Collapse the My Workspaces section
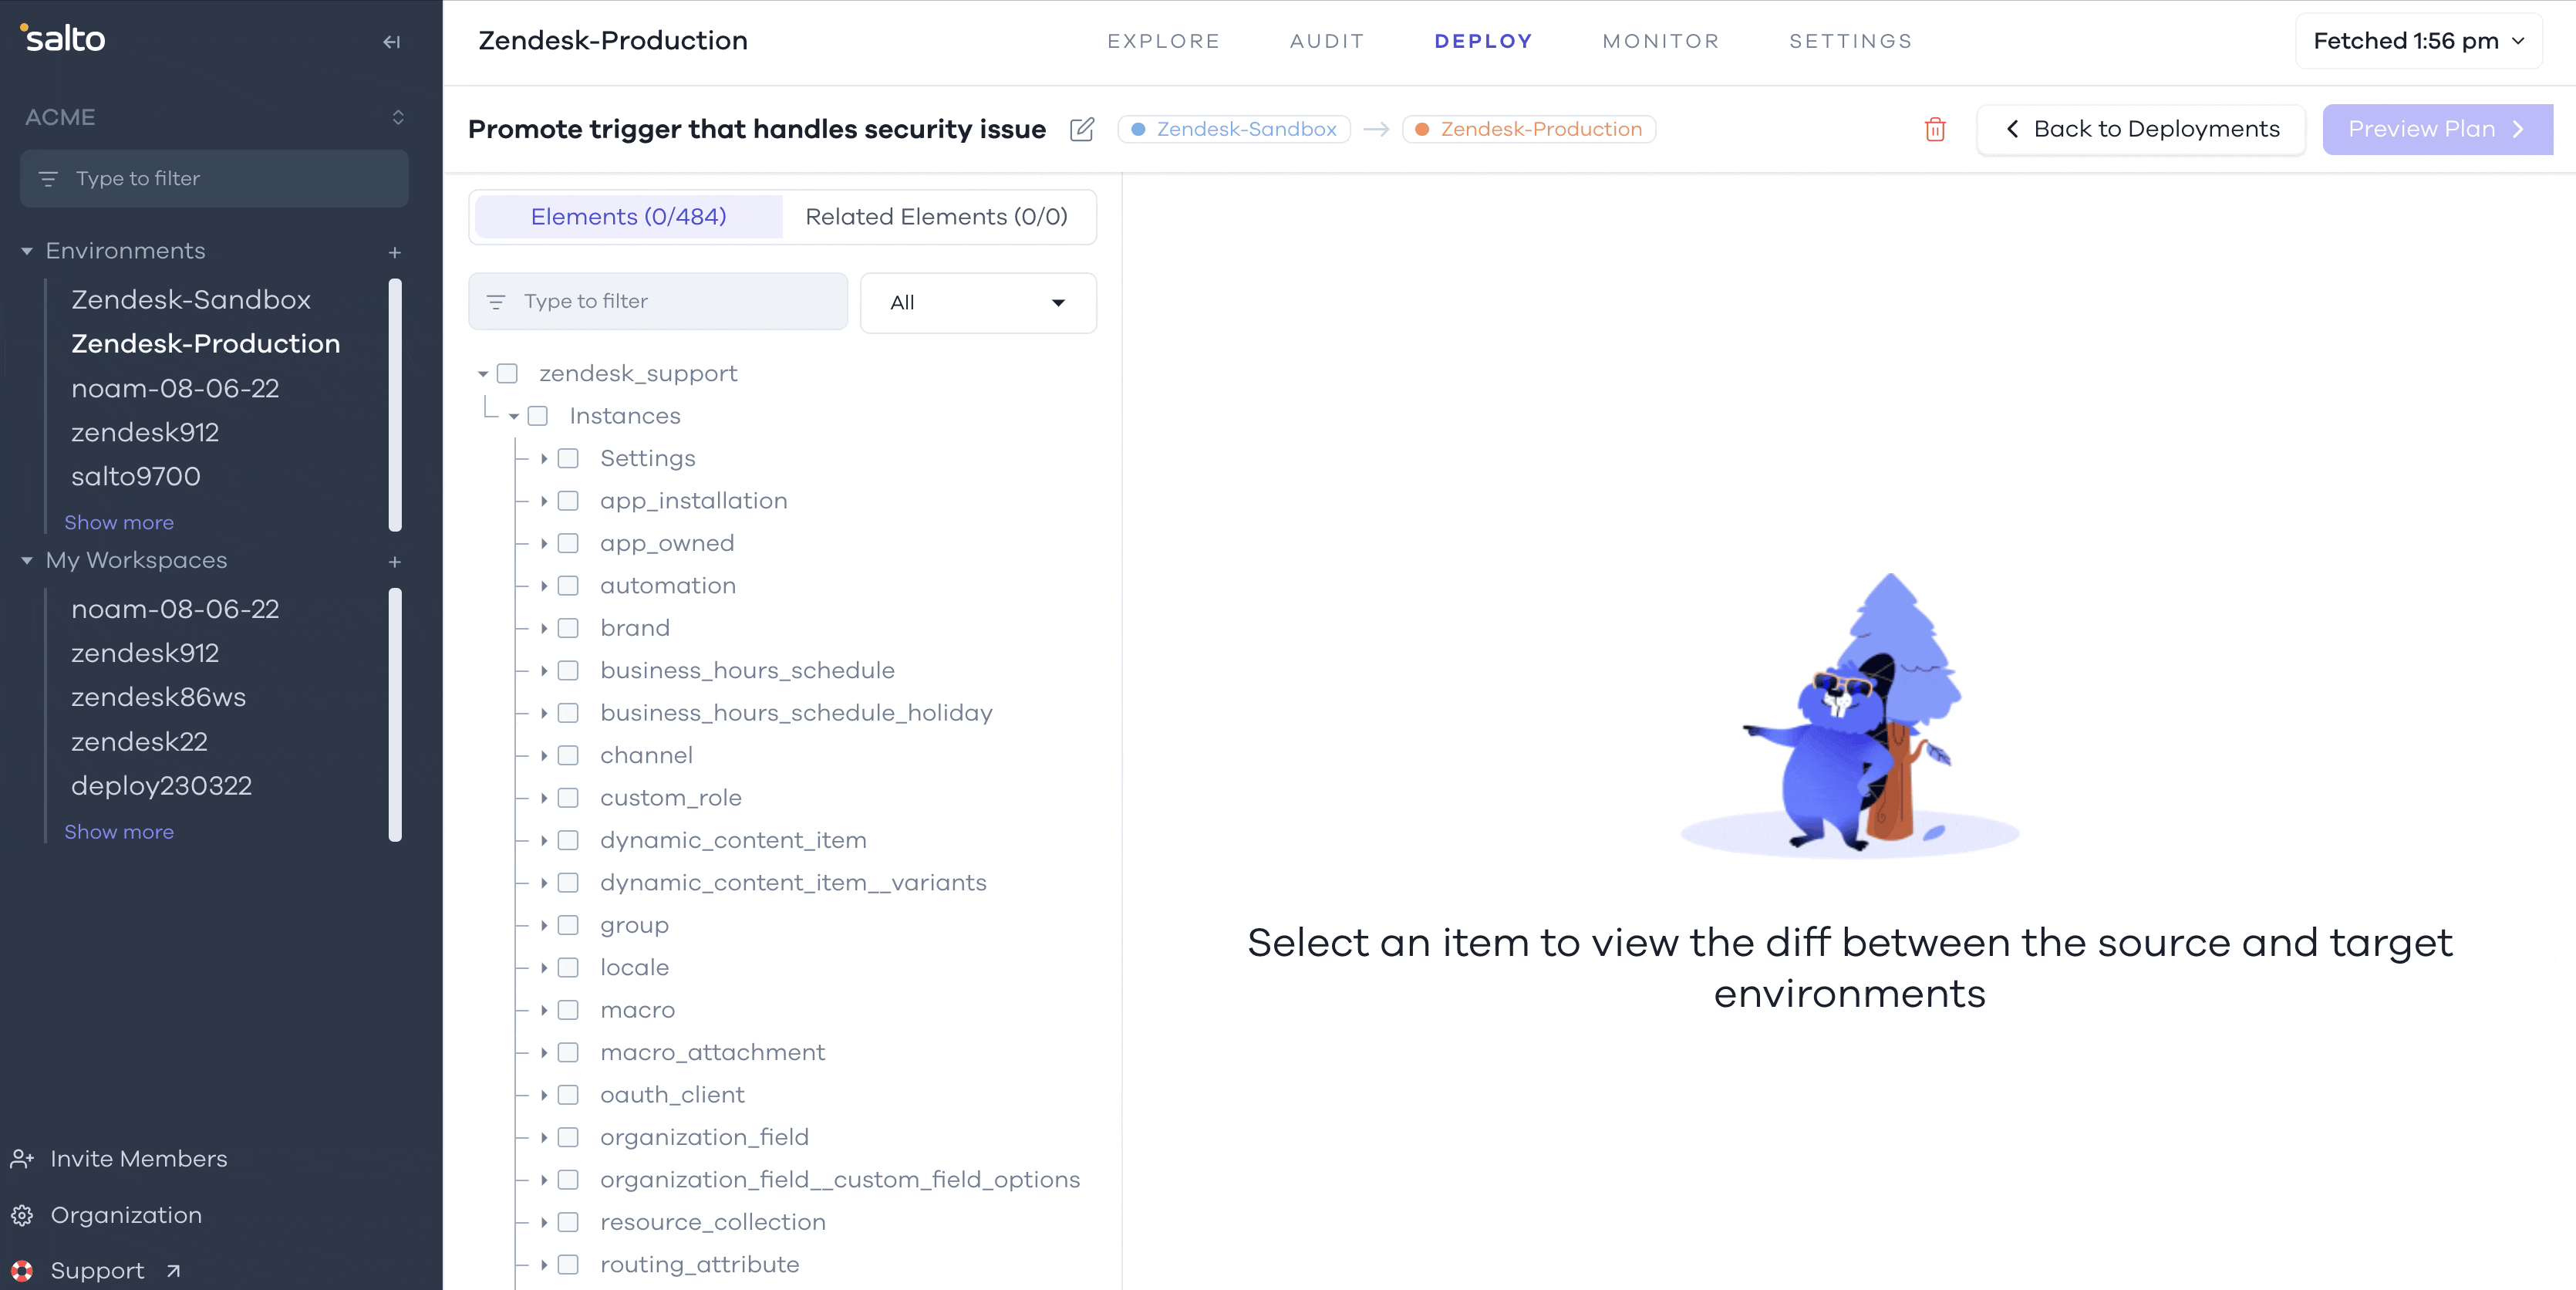 coord(27,561)
